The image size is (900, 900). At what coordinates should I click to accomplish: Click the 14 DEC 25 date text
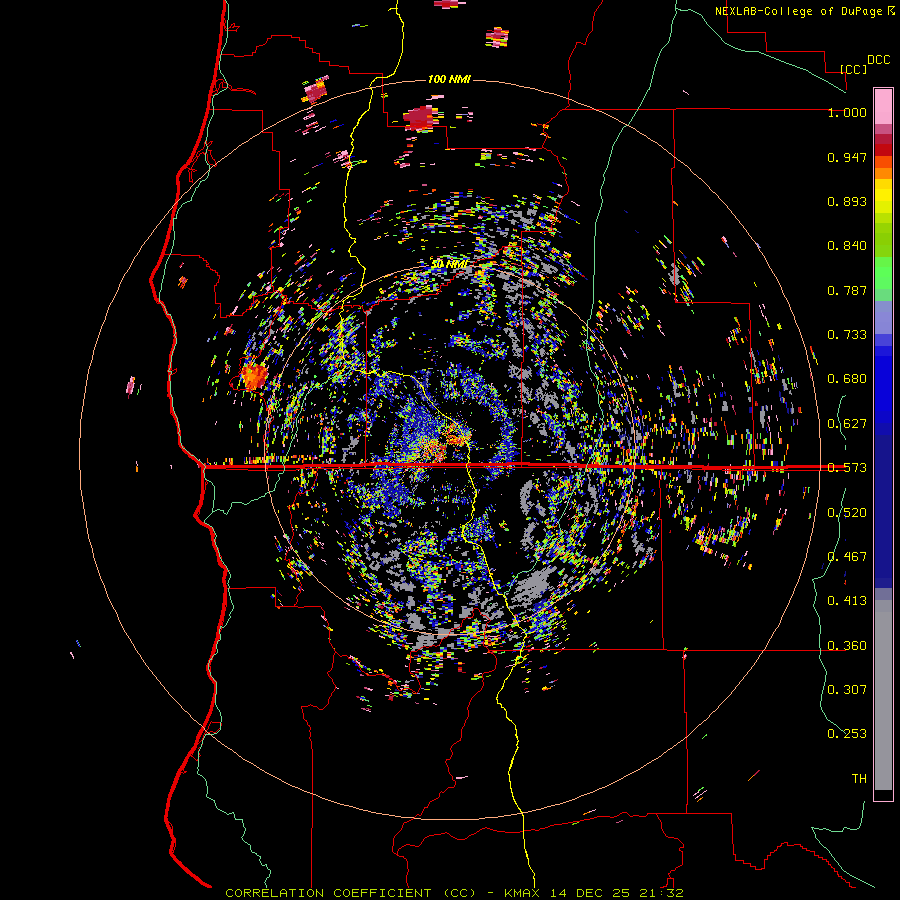click(589, 893)
